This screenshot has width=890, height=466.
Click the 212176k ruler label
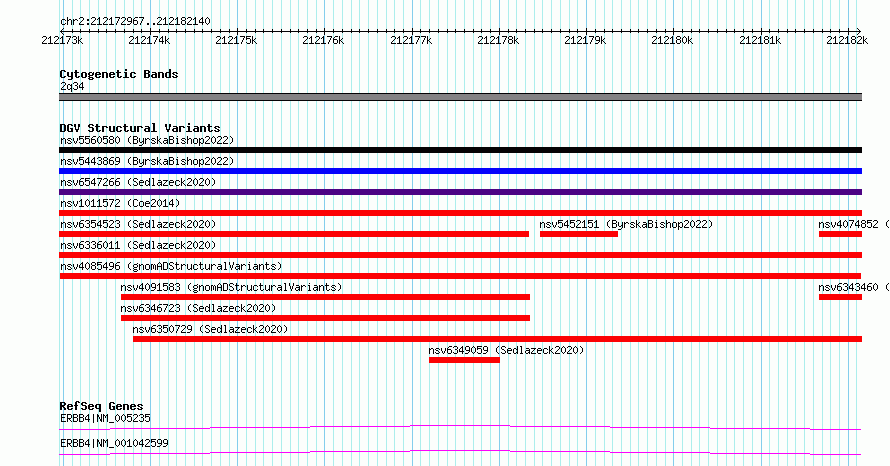point(323,40)
